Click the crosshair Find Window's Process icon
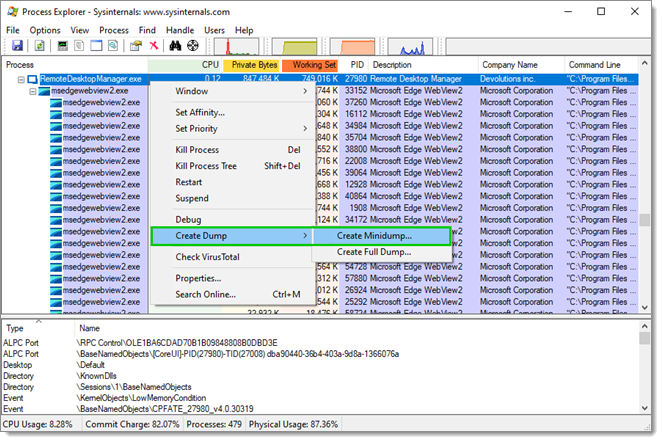662x442 pixels. click(193, 46)
